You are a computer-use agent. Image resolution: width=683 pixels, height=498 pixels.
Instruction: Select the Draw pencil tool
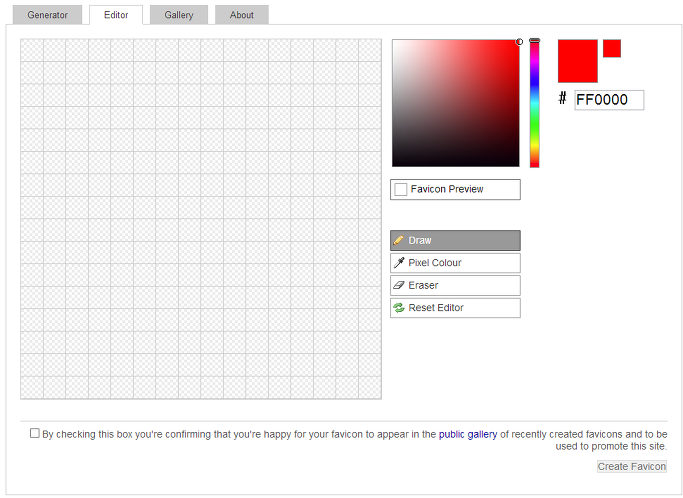[455, 241]
